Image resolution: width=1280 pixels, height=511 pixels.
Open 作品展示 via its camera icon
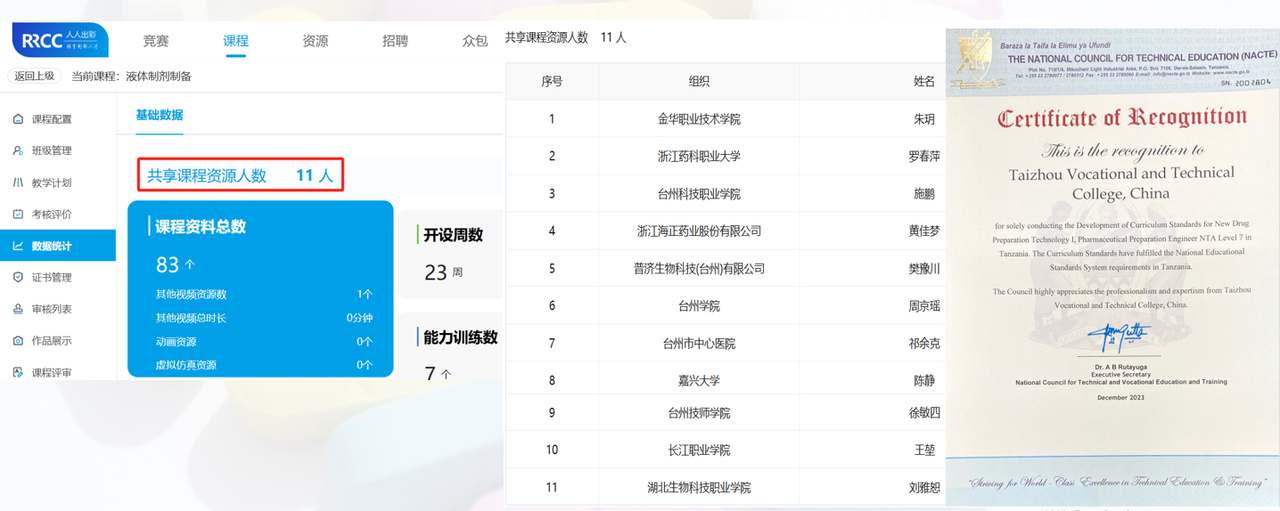(18, 341)
